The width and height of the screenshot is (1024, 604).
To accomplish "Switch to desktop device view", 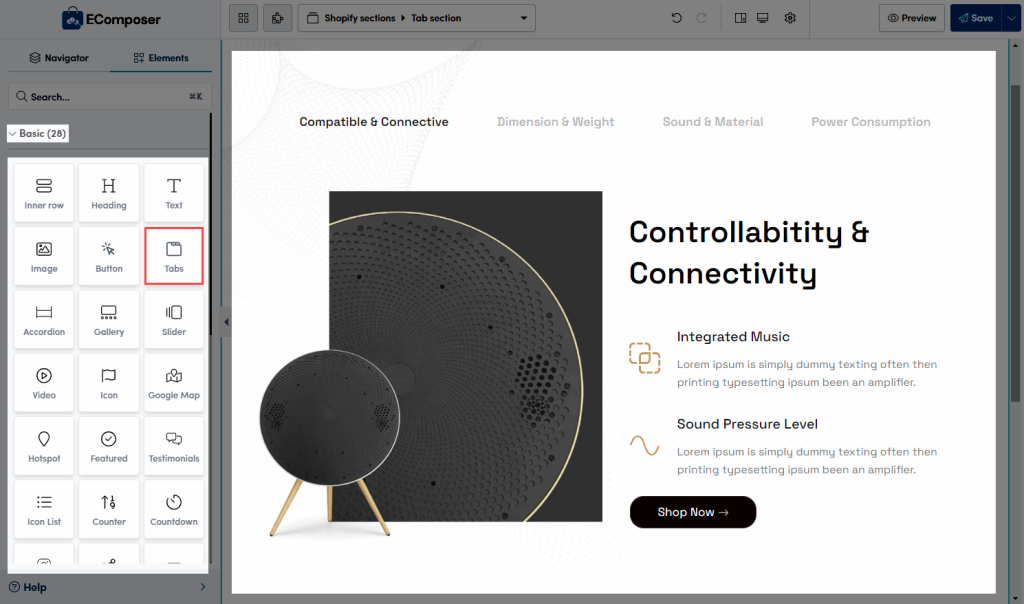I will coord(763,18).
